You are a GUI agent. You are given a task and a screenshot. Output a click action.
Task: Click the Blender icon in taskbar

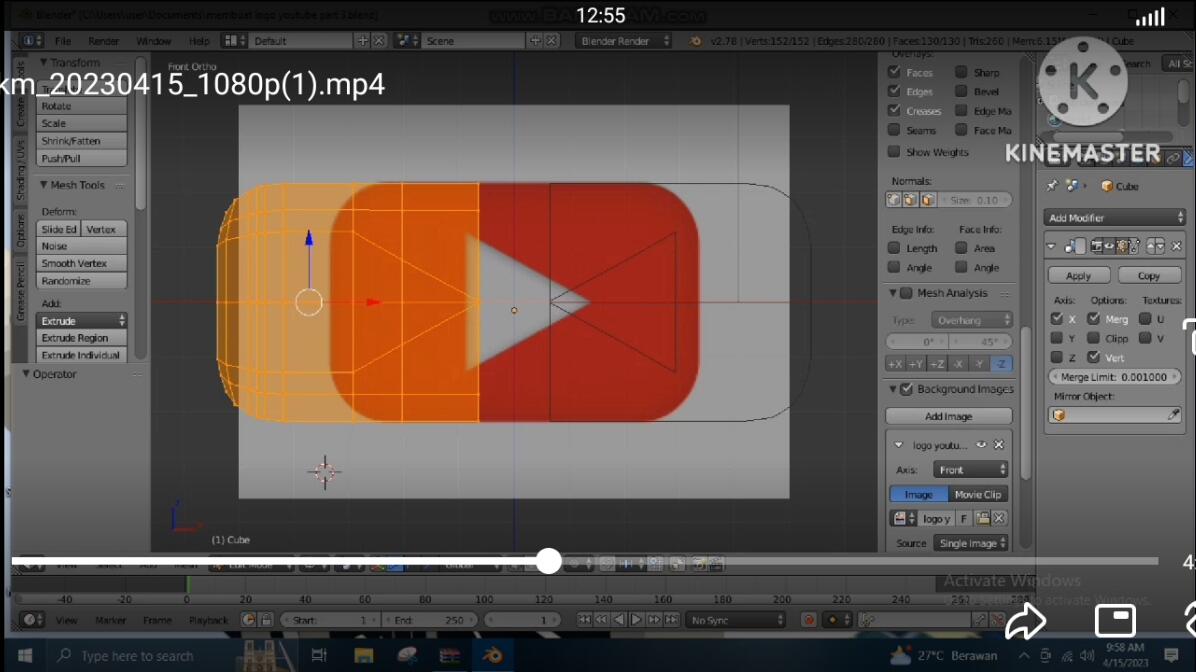coord(492,655)
